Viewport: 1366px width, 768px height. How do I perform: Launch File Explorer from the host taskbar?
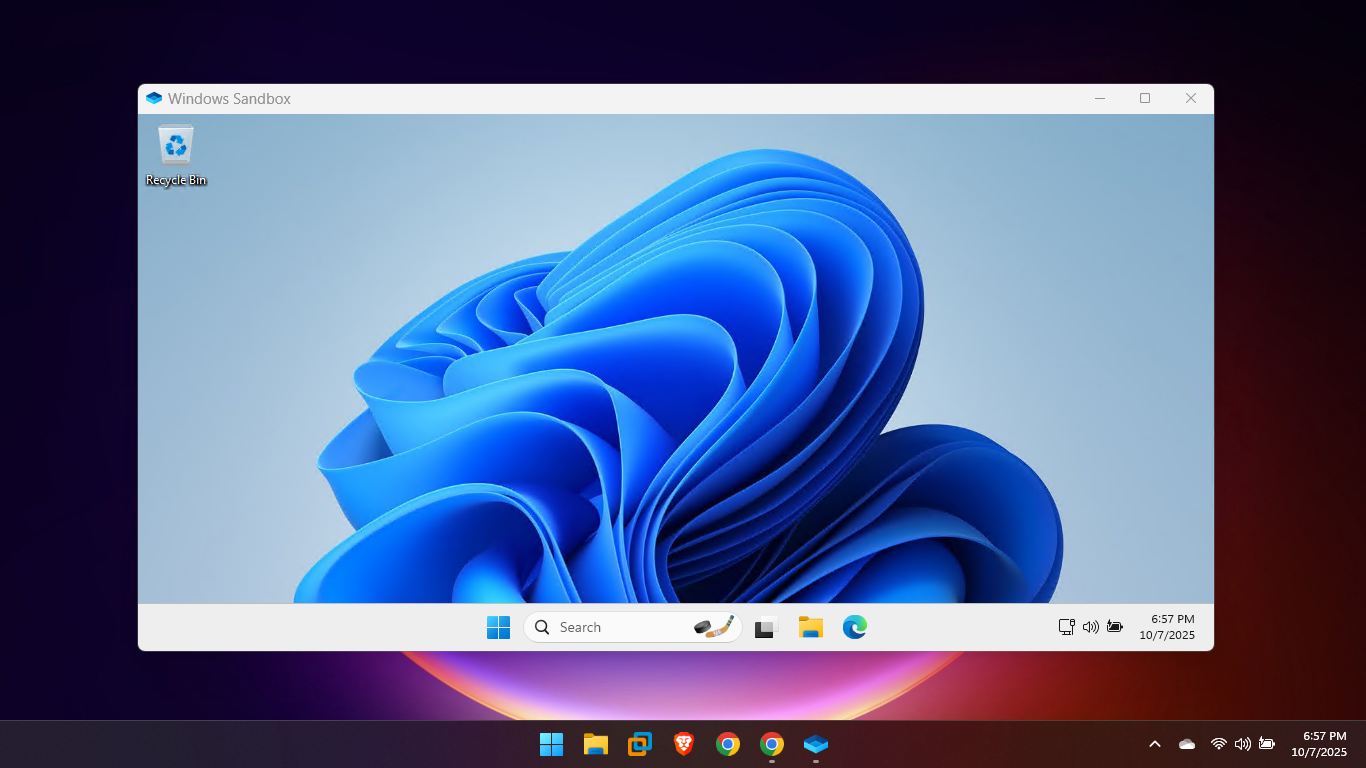point(596,744)
